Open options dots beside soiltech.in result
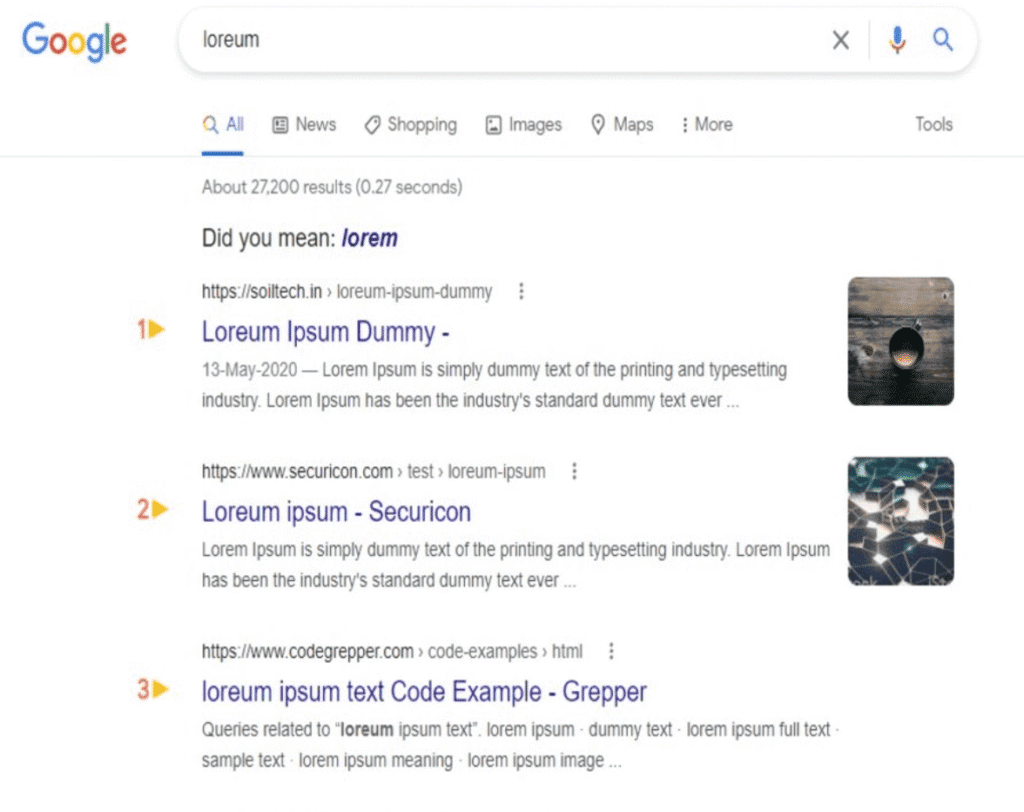The image size is (1024, 812). click(521, 292)
